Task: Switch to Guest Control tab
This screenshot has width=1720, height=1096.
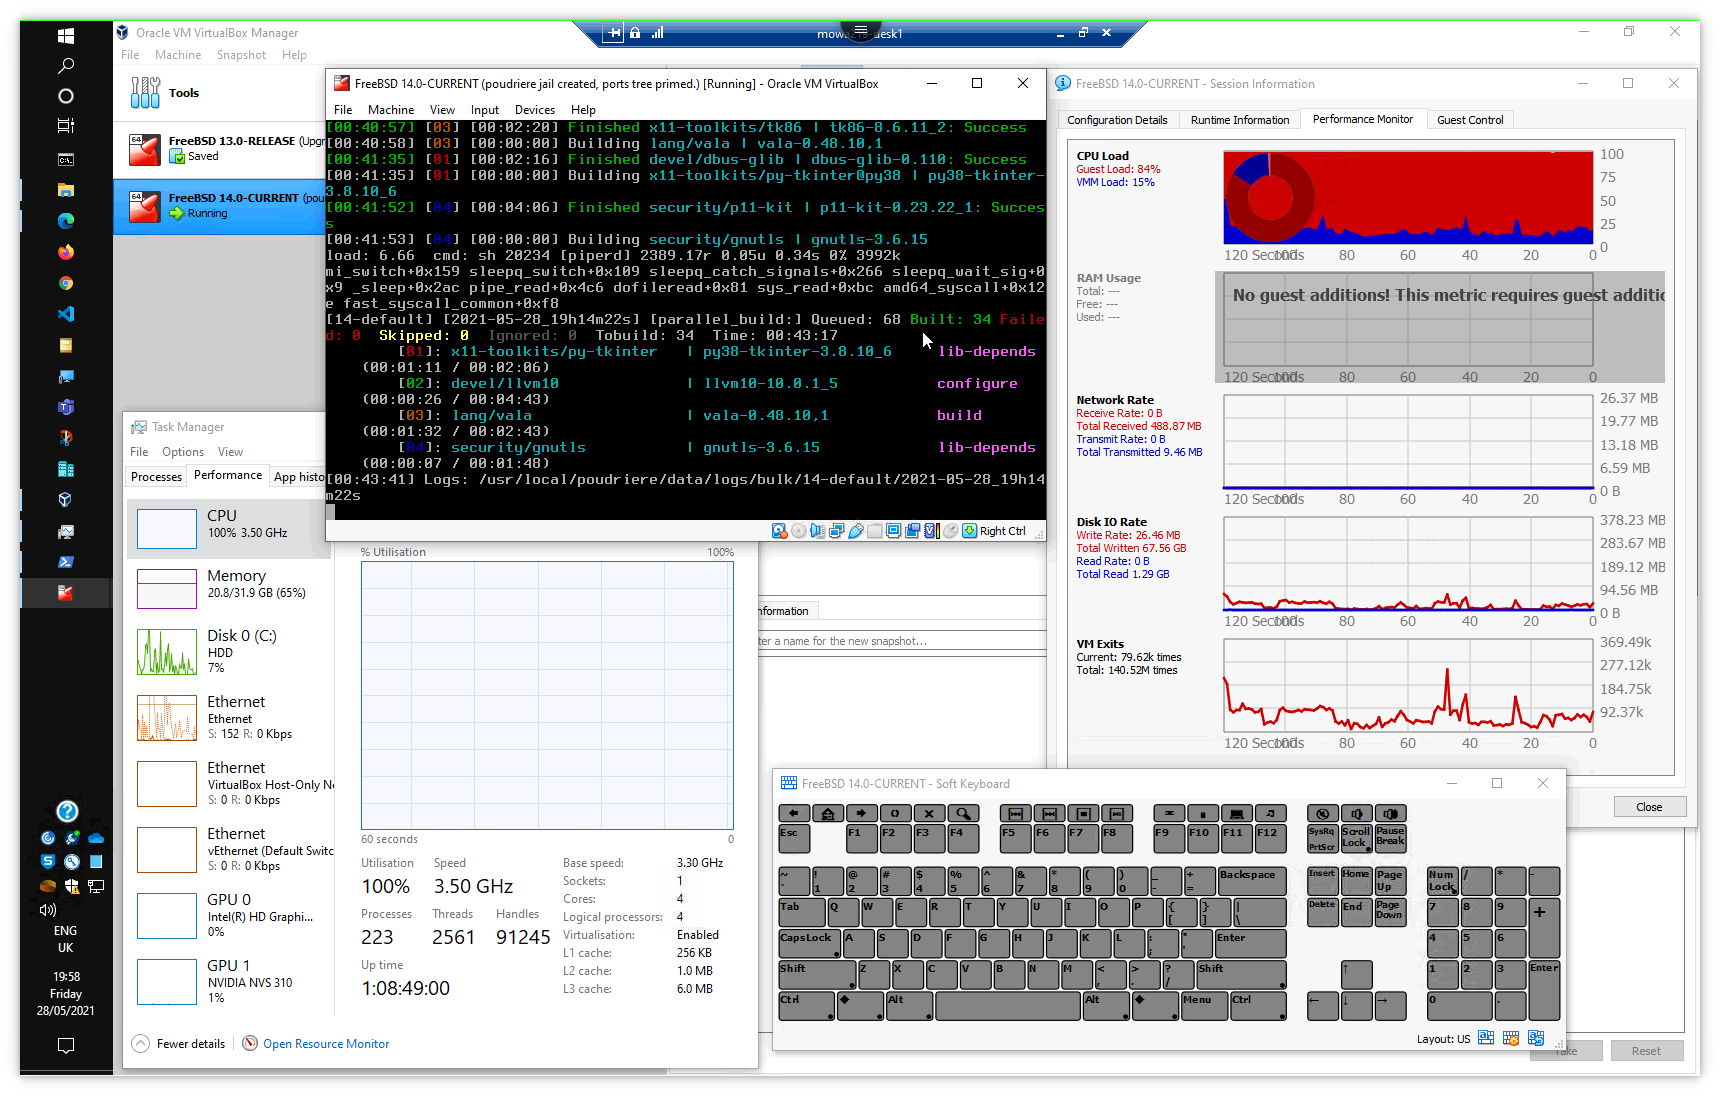Action: coord(1470,120)
